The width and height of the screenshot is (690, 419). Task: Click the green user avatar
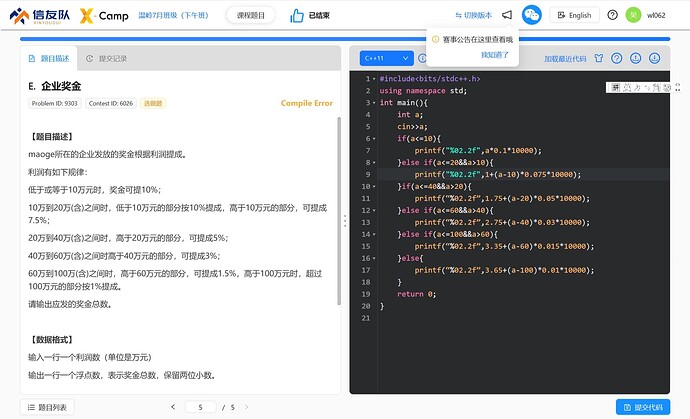point(633,15)
